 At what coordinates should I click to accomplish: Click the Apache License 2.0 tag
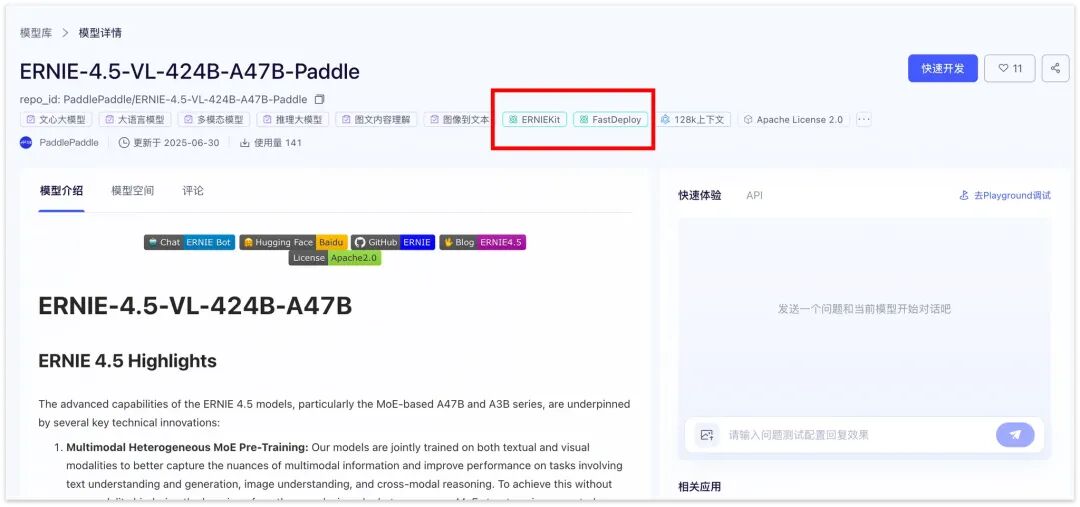[x=793, y=119]
